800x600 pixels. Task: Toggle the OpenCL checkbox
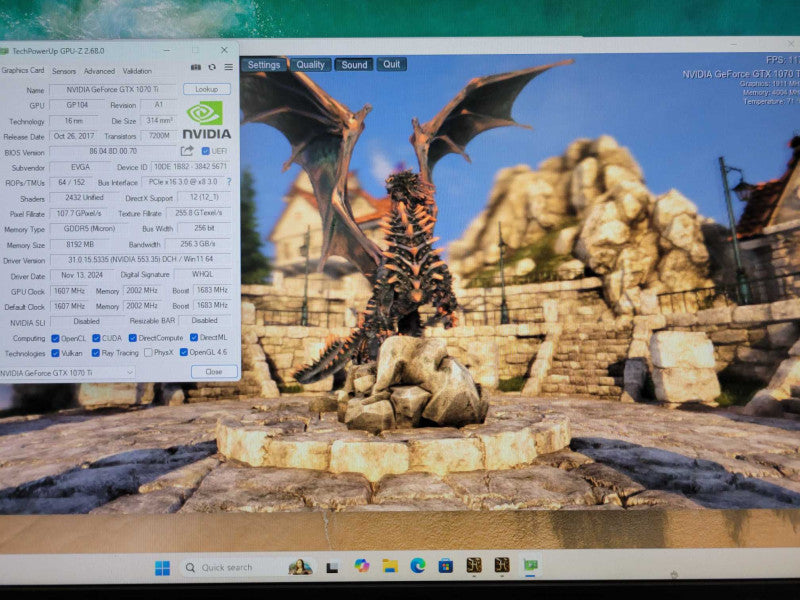(55, 338)
